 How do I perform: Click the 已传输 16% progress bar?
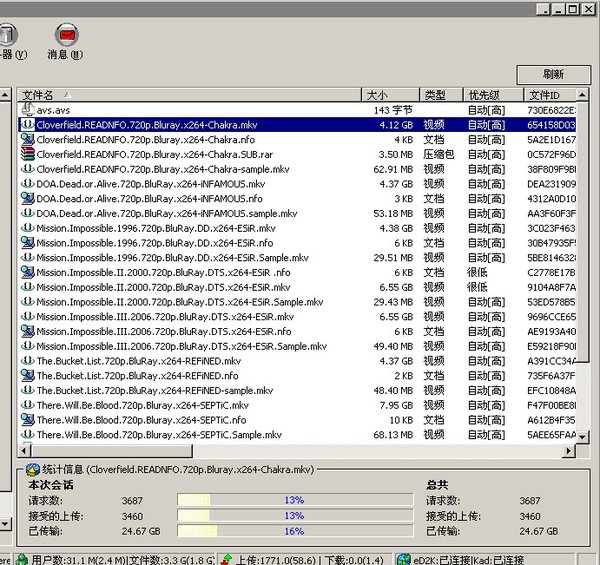click(295, 531)
